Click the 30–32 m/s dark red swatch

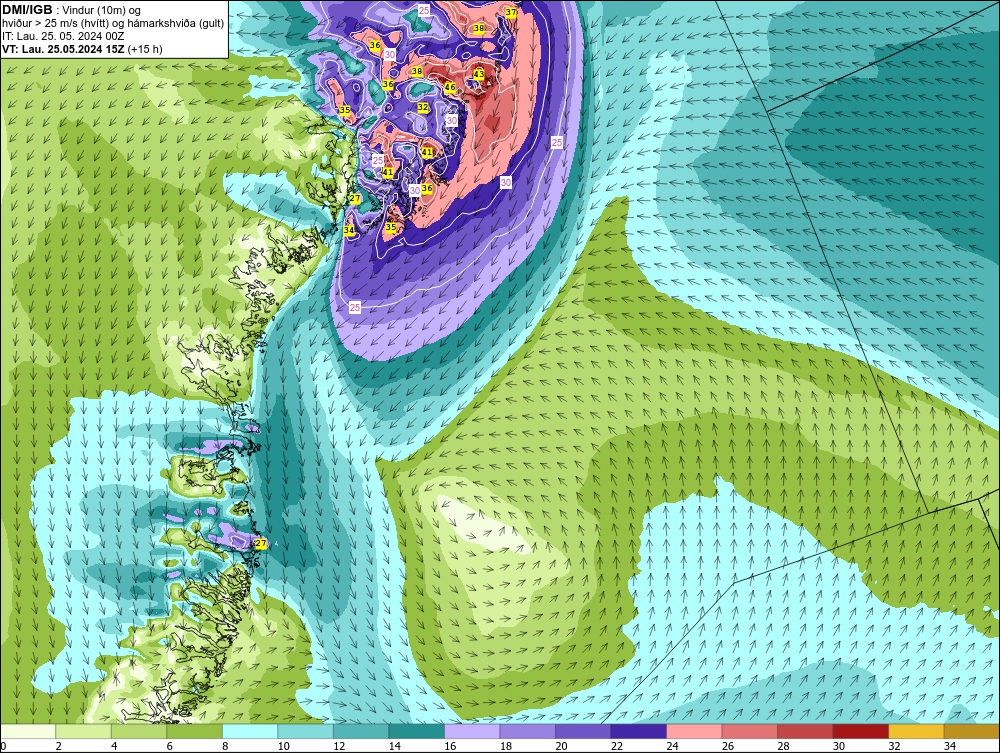pos(860,731)
